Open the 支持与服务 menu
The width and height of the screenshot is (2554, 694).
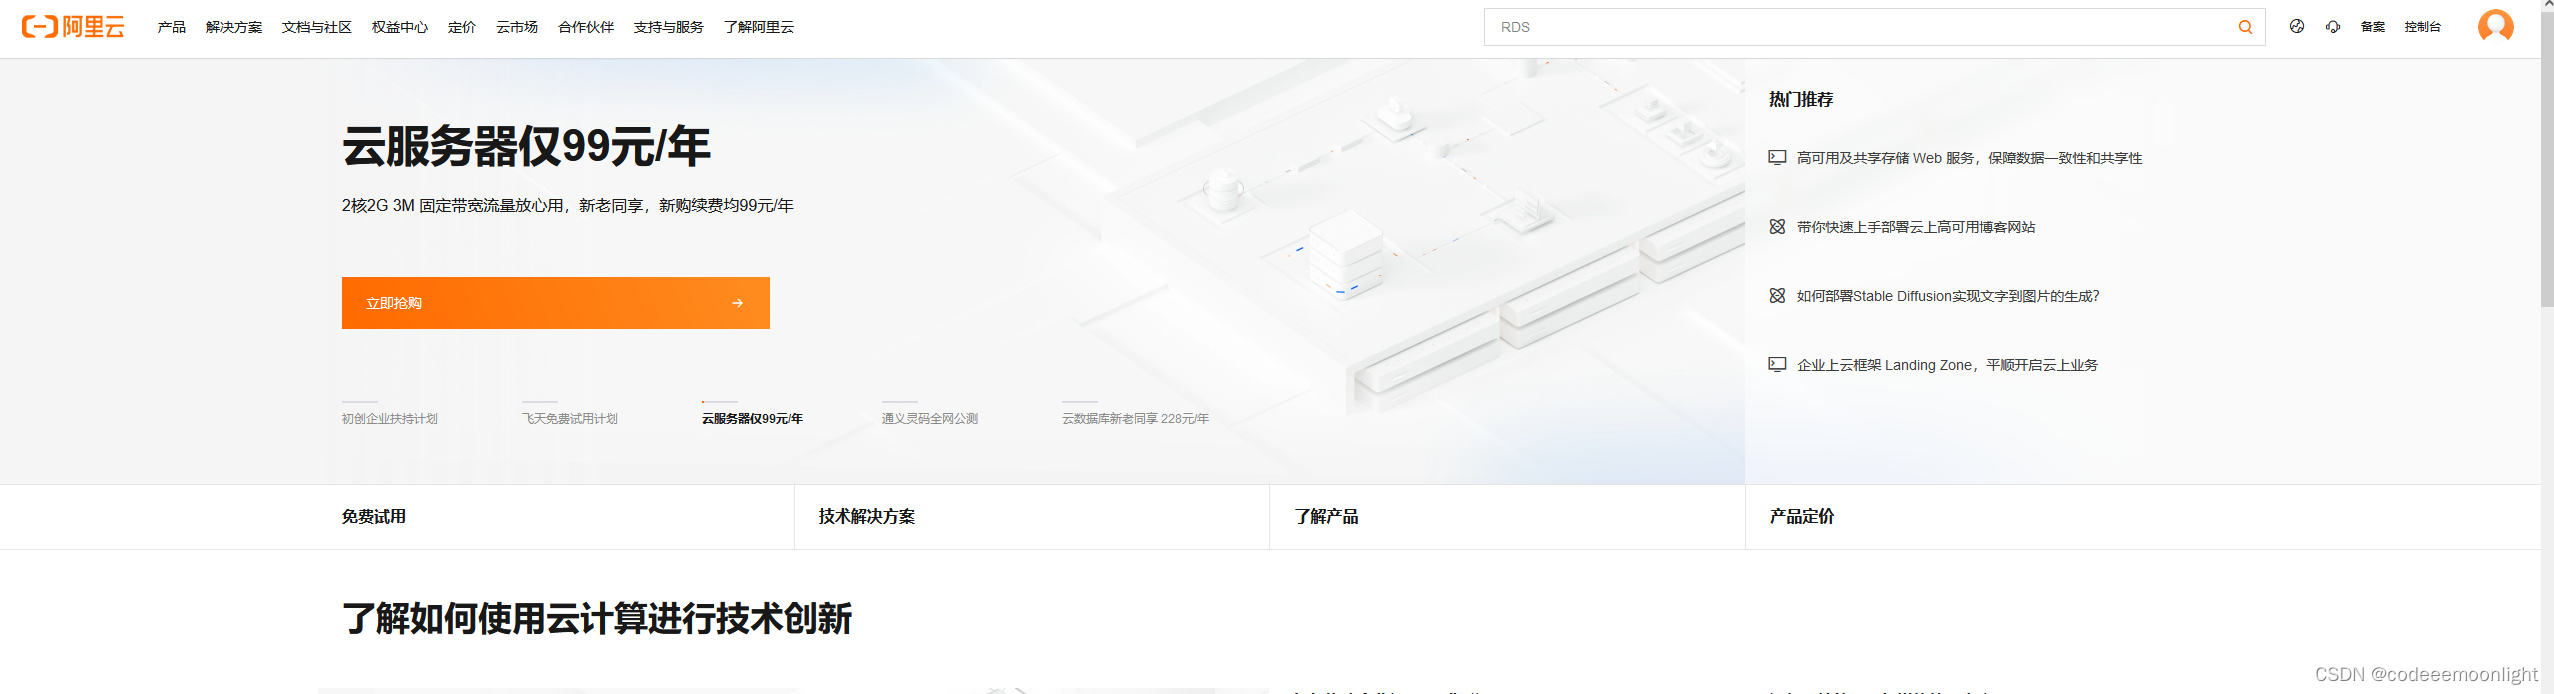tap(669, 27)
